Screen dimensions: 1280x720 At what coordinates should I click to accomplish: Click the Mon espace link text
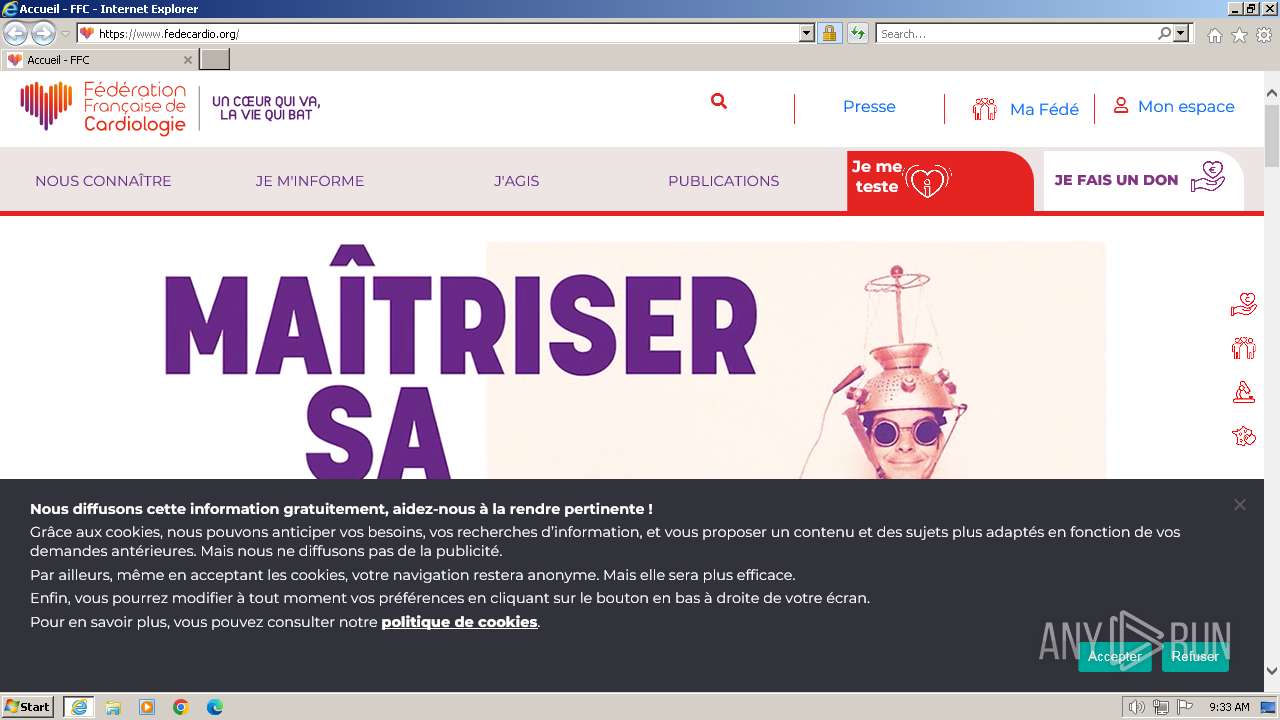pyautogui.click(x=1186, y=107)
